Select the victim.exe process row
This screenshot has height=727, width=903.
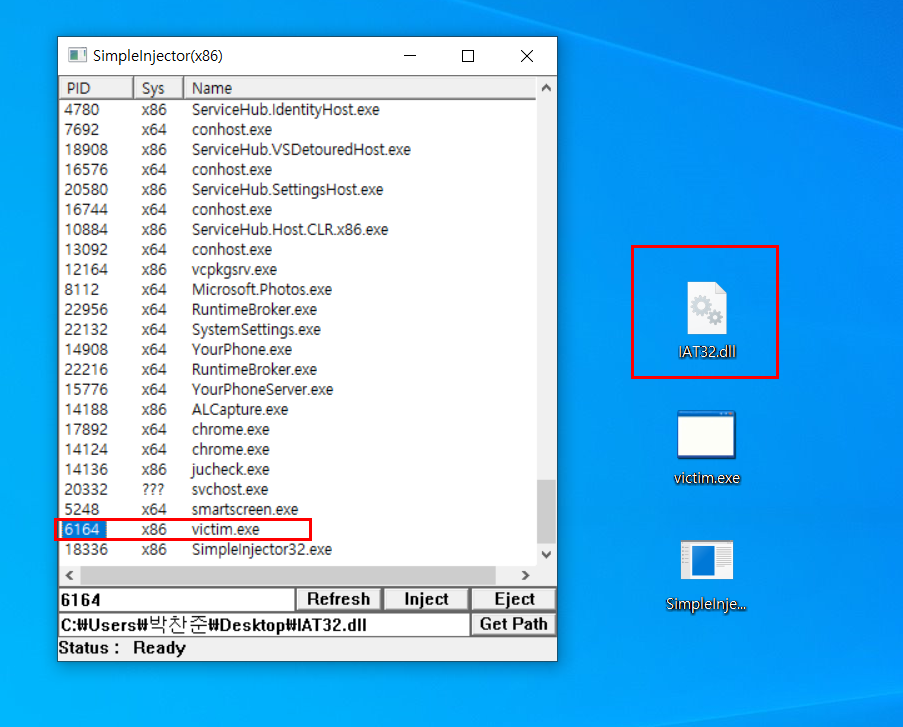pos(297,529)
